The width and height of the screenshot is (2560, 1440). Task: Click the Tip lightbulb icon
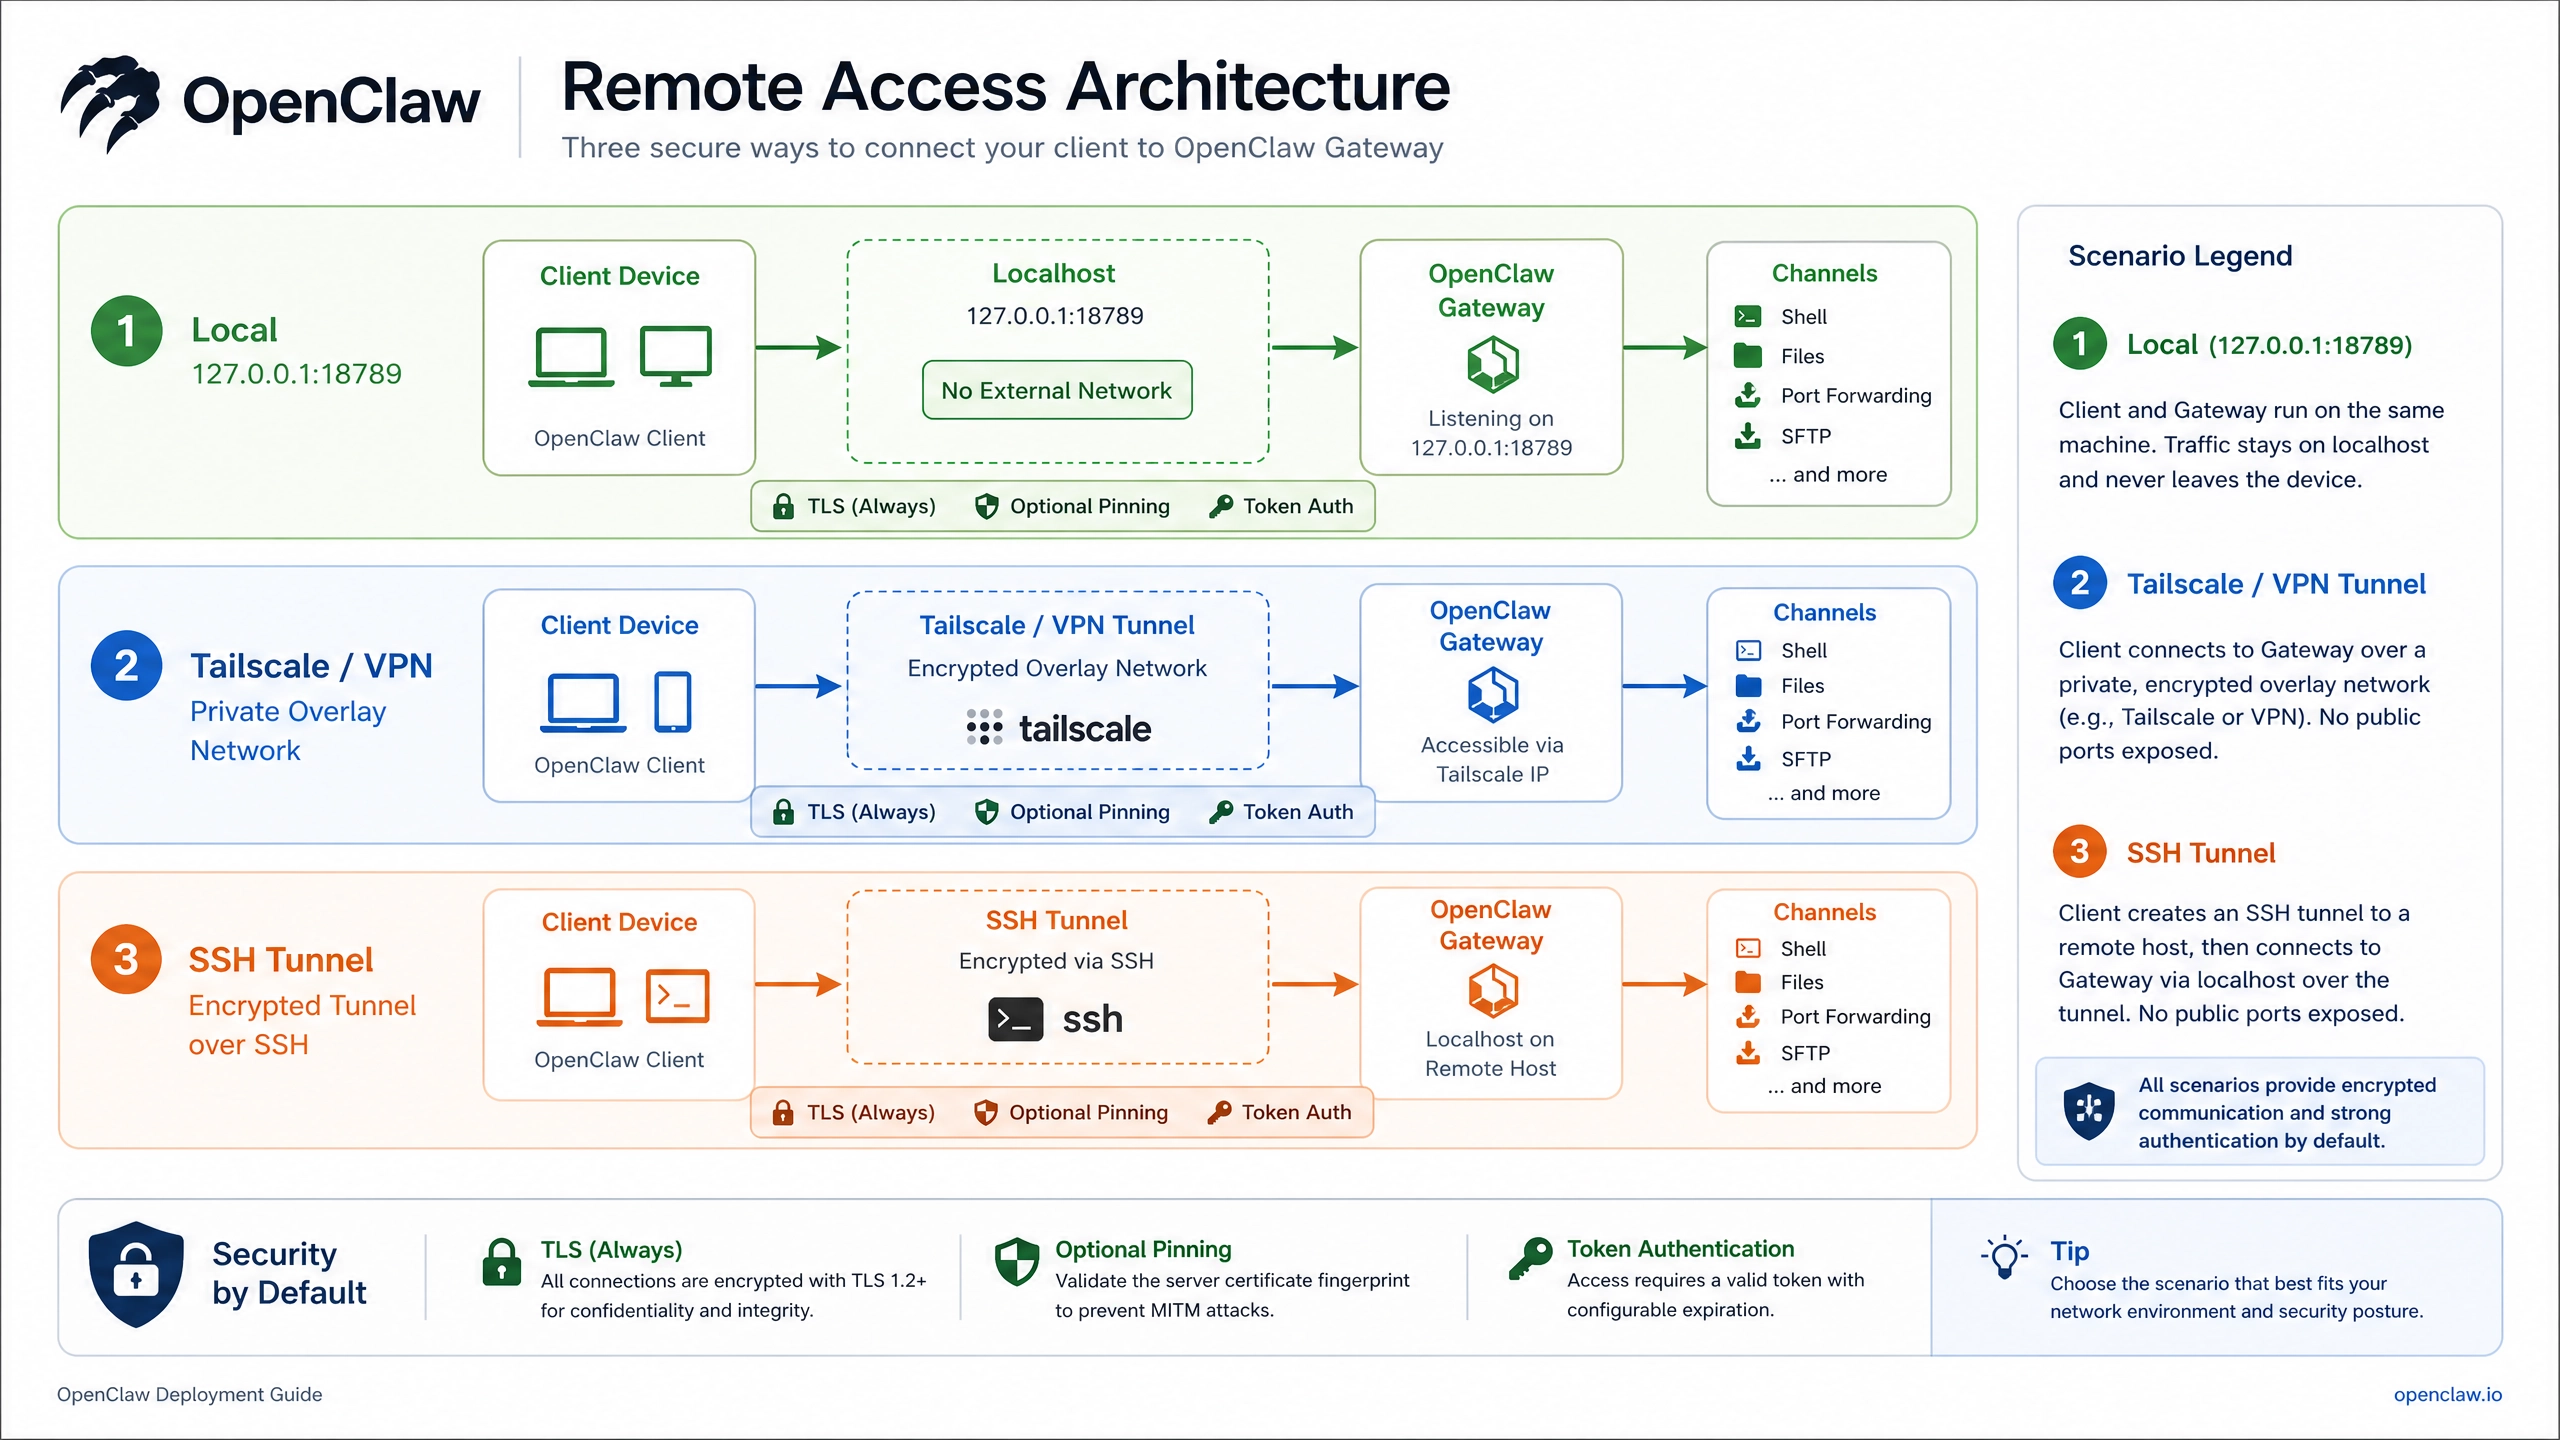pos(2004,1258)
